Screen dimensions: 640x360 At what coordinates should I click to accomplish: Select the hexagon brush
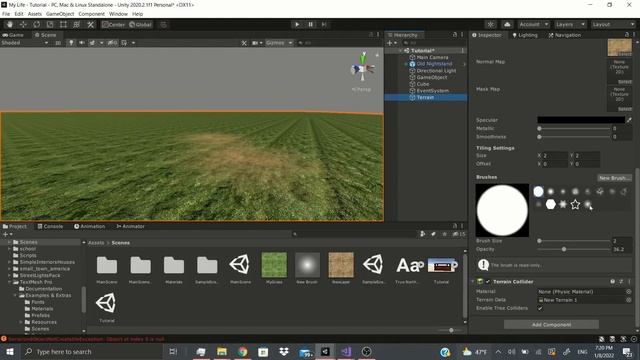[x=551, y=204]
